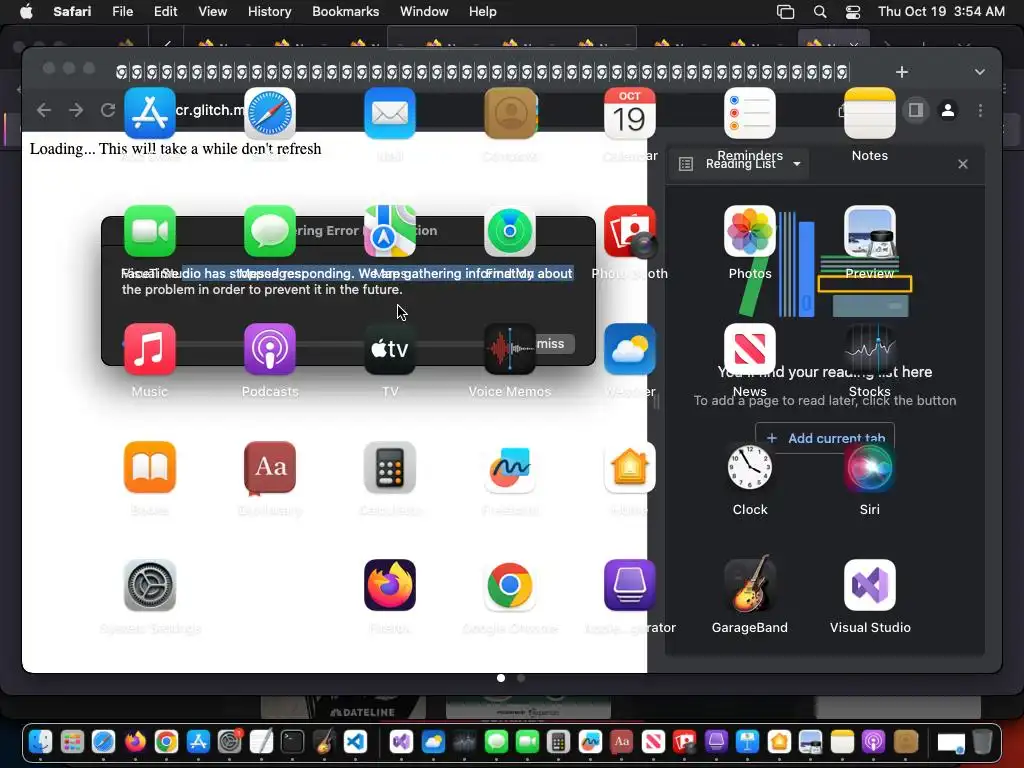Screen dimensions: 1024x768
Task: Launch Notes from the Launchpad grid
Action: pos(870,113)
